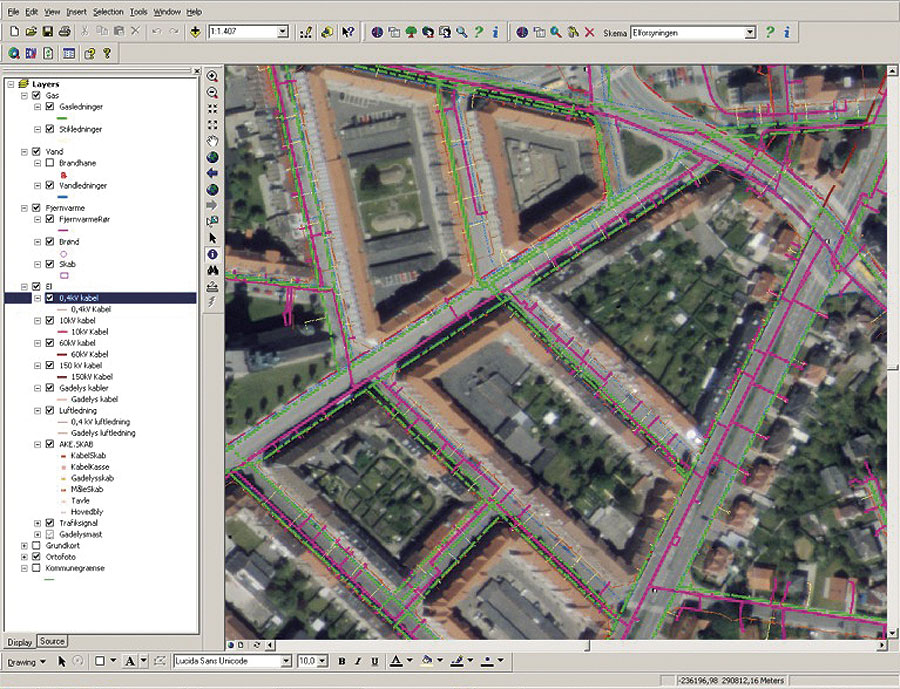Expand the Grundkort layer group
The width and height of the screenshot is (900, 689).
[x=24, y=546]
